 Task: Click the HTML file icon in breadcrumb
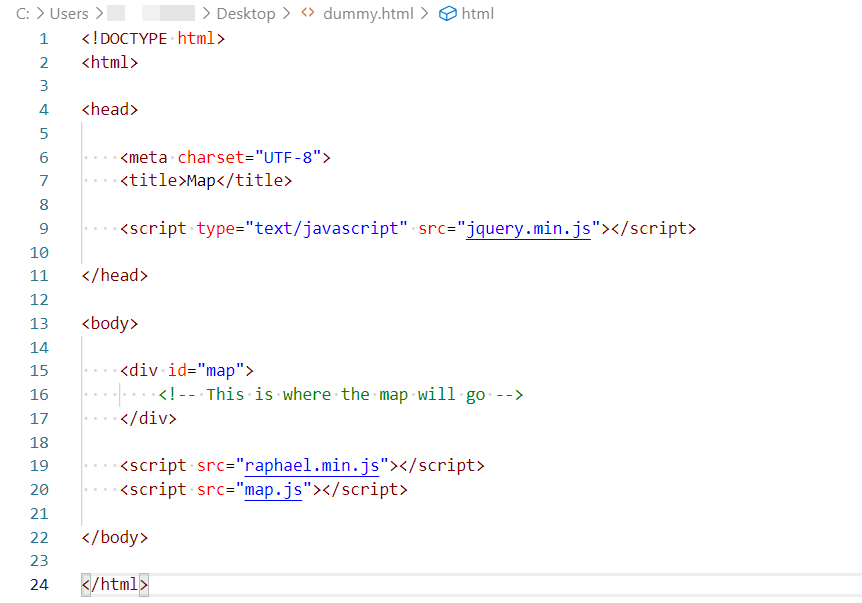point(308,13)
